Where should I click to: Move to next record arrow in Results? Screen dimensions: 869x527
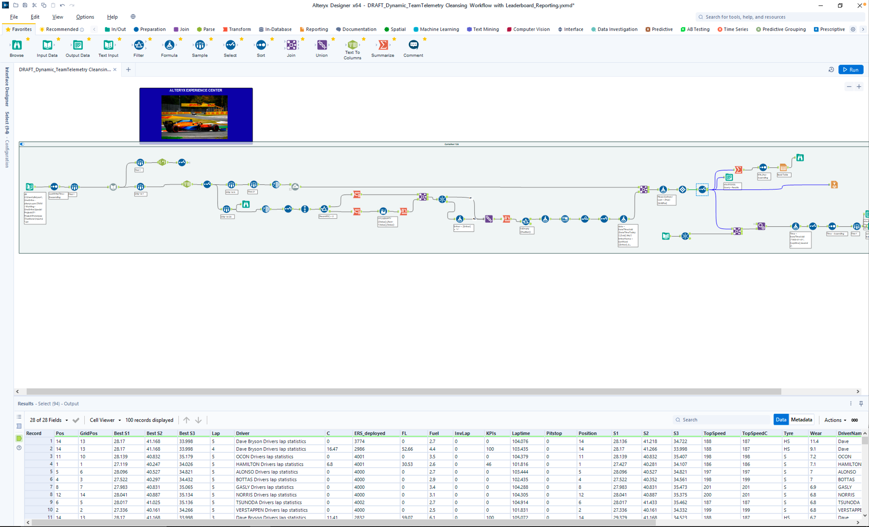click(x=198, y=420)
